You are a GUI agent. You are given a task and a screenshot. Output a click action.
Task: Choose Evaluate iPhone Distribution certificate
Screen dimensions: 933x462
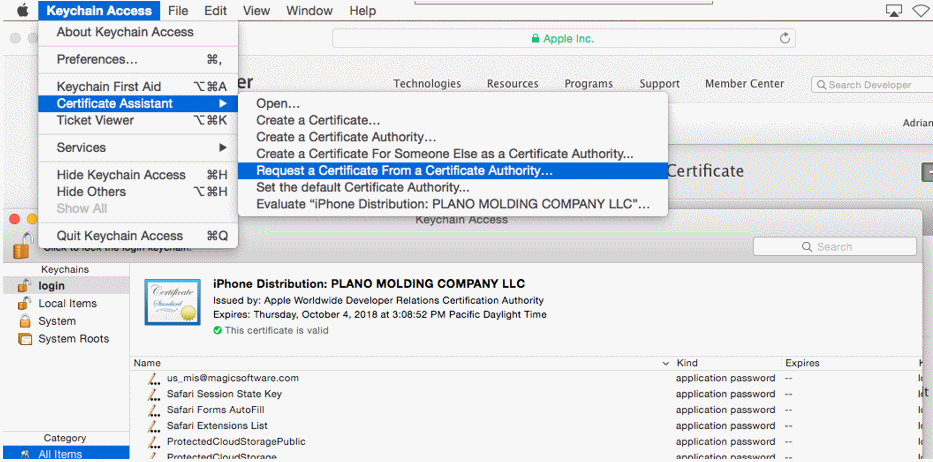[453, 204]
